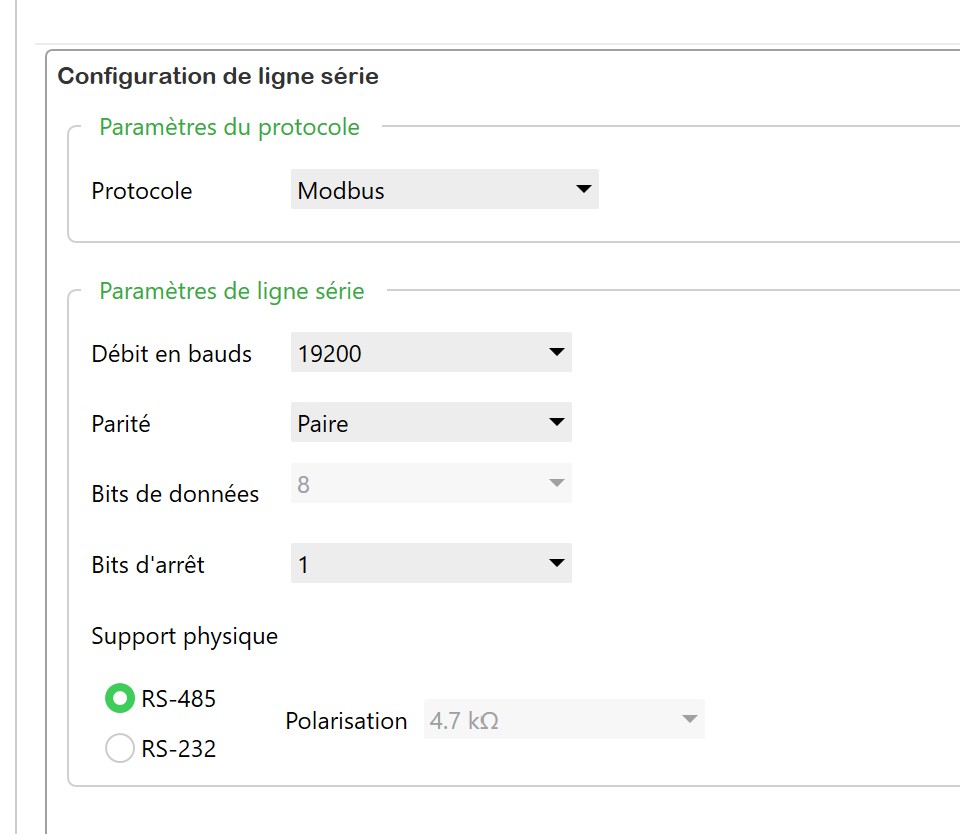The image size is (960, 834).
Task: Click the greyed Polarisation dropdown arrow
Action: tap(688, 720)
